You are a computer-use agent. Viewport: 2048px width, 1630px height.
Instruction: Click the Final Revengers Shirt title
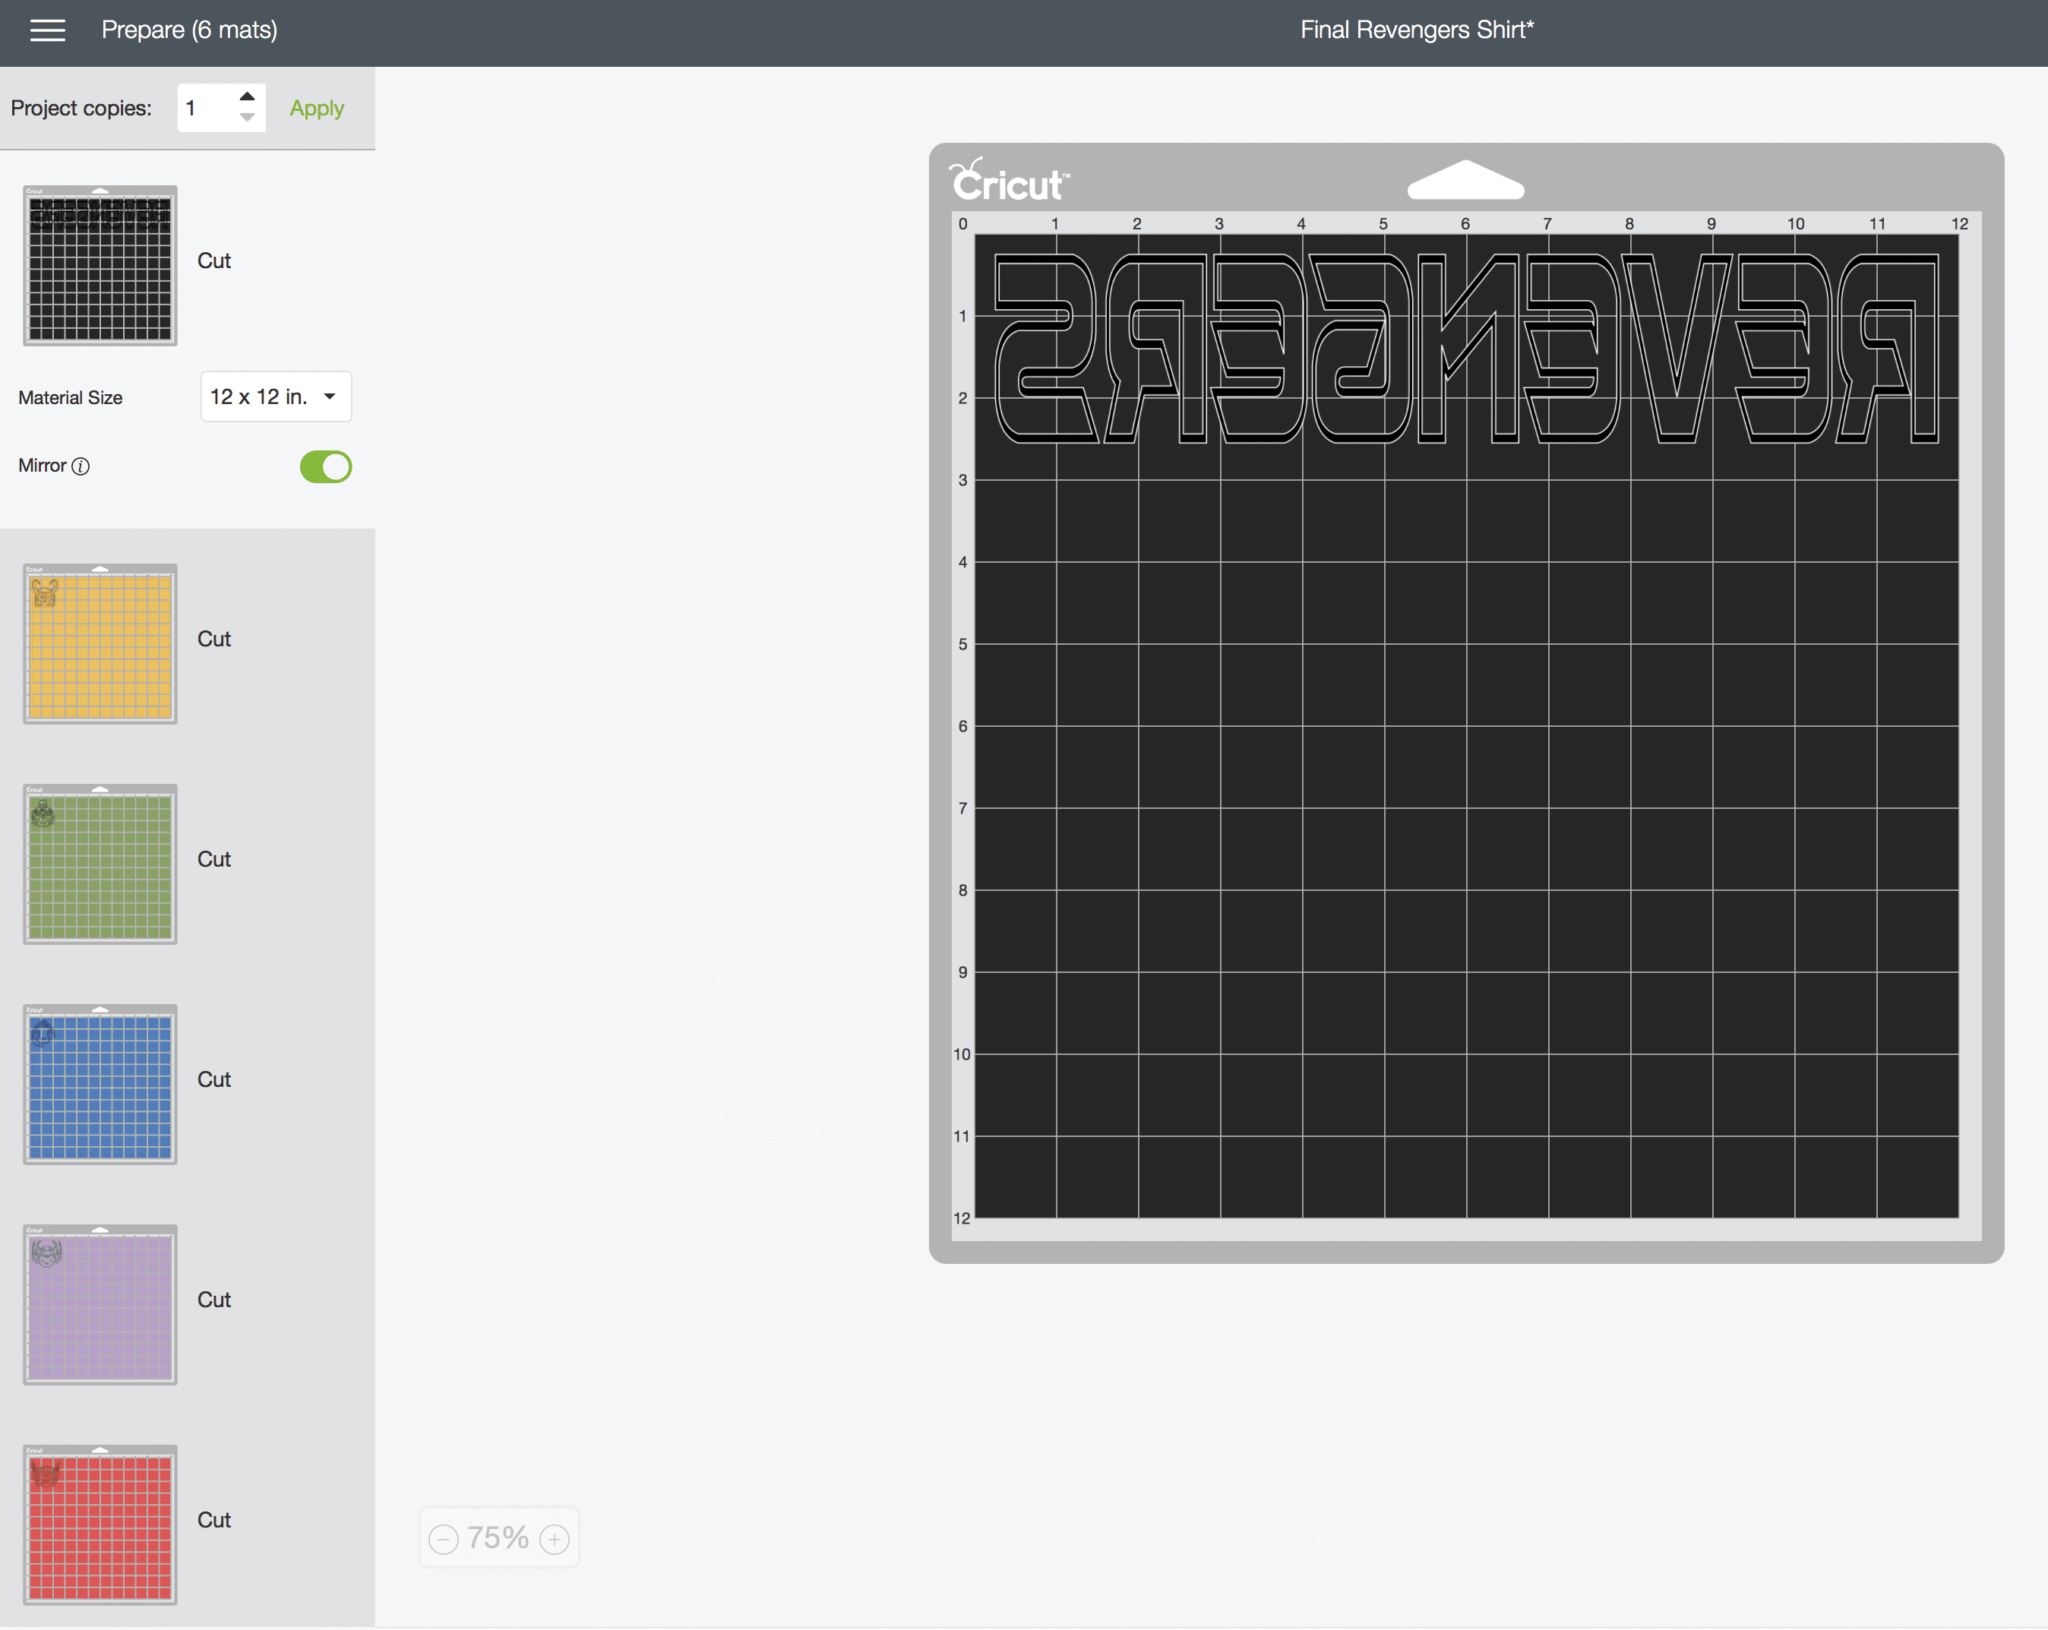(x=1417, y=30)
